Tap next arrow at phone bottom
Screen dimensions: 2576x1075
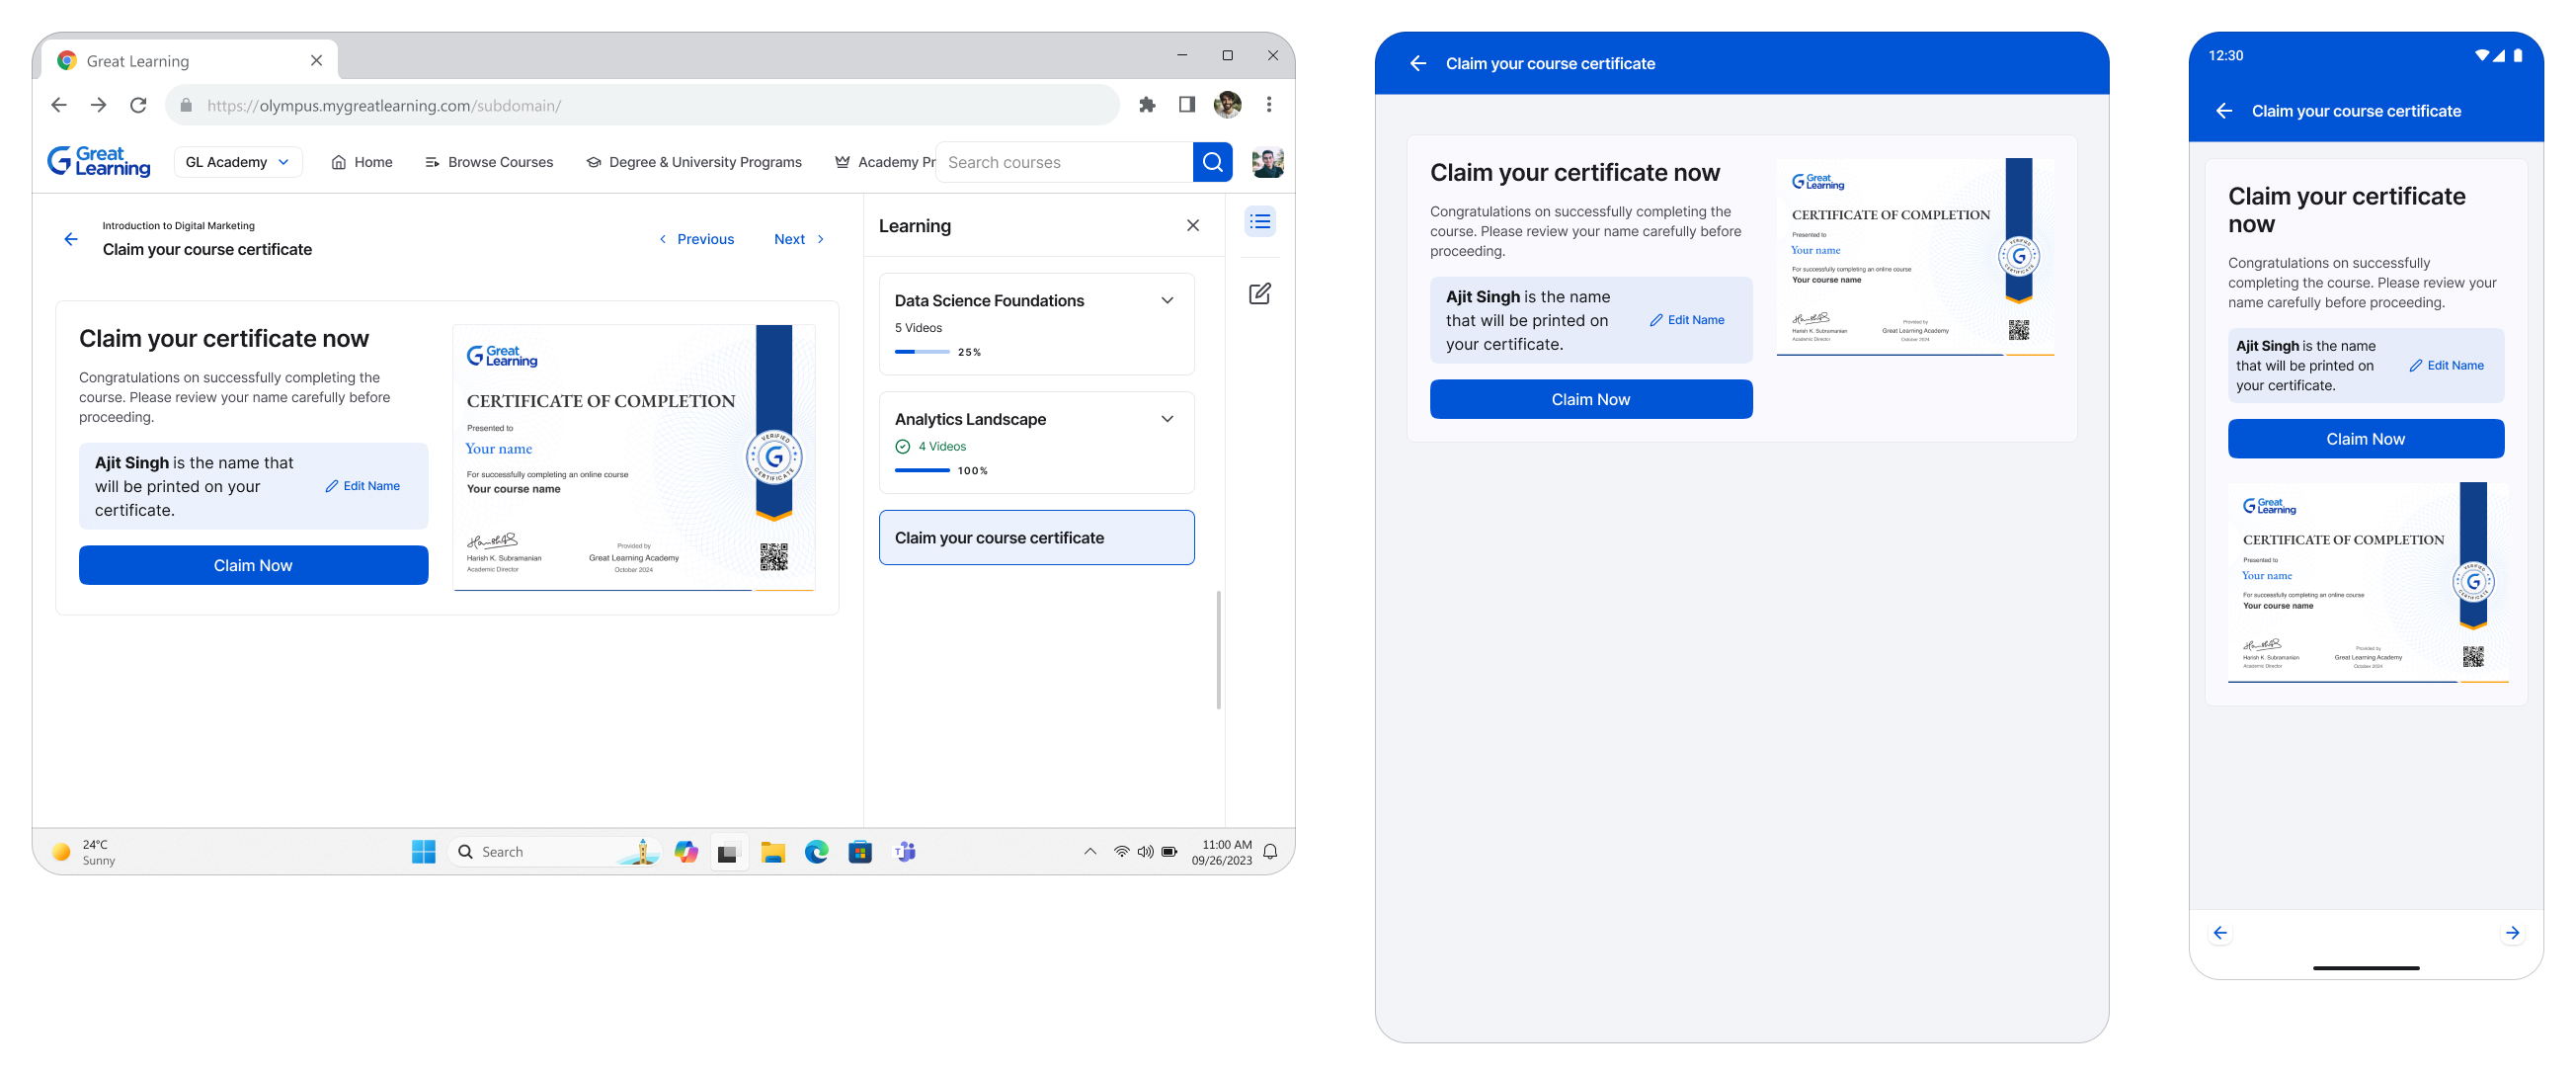pyautogui.click(x=2511, y=933)
